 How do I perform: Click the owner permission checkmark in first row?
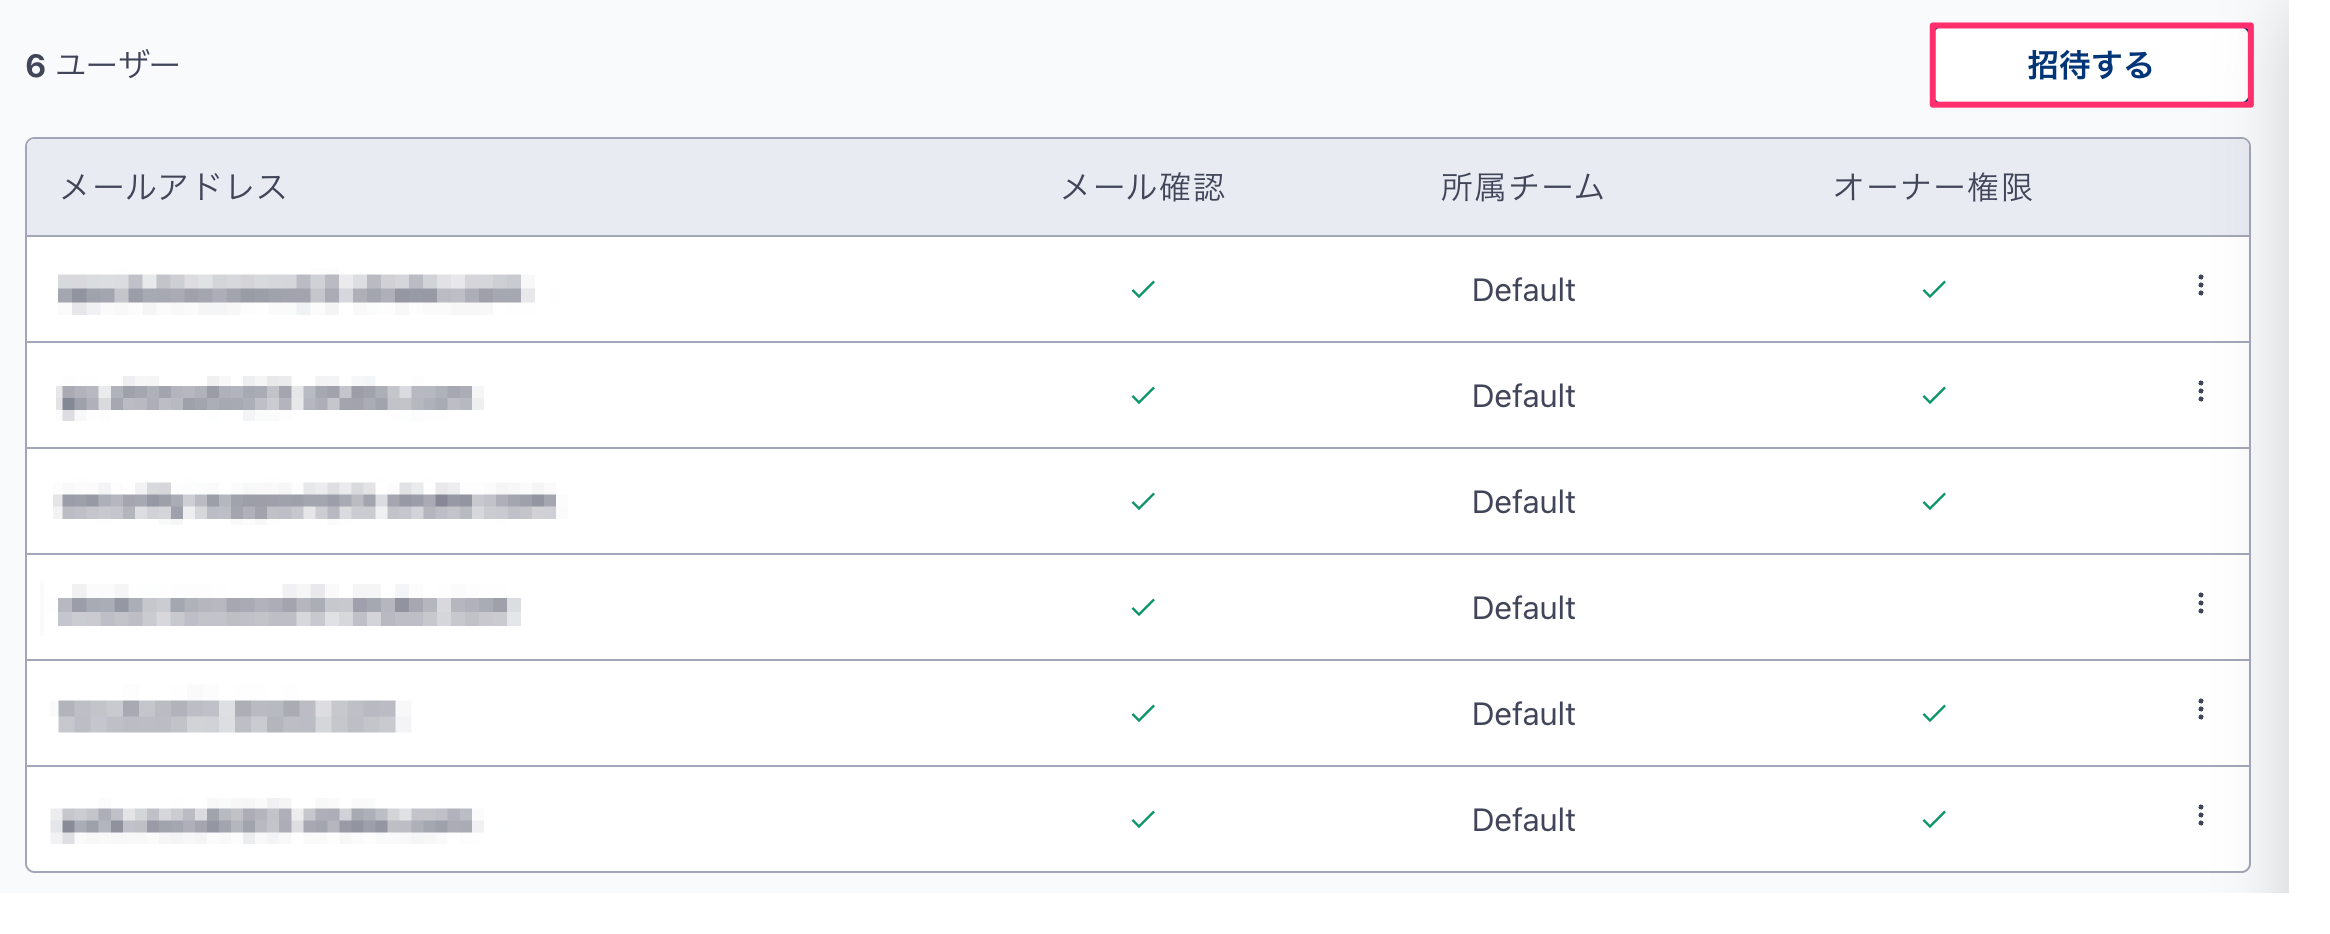[x=1934, y=290]
